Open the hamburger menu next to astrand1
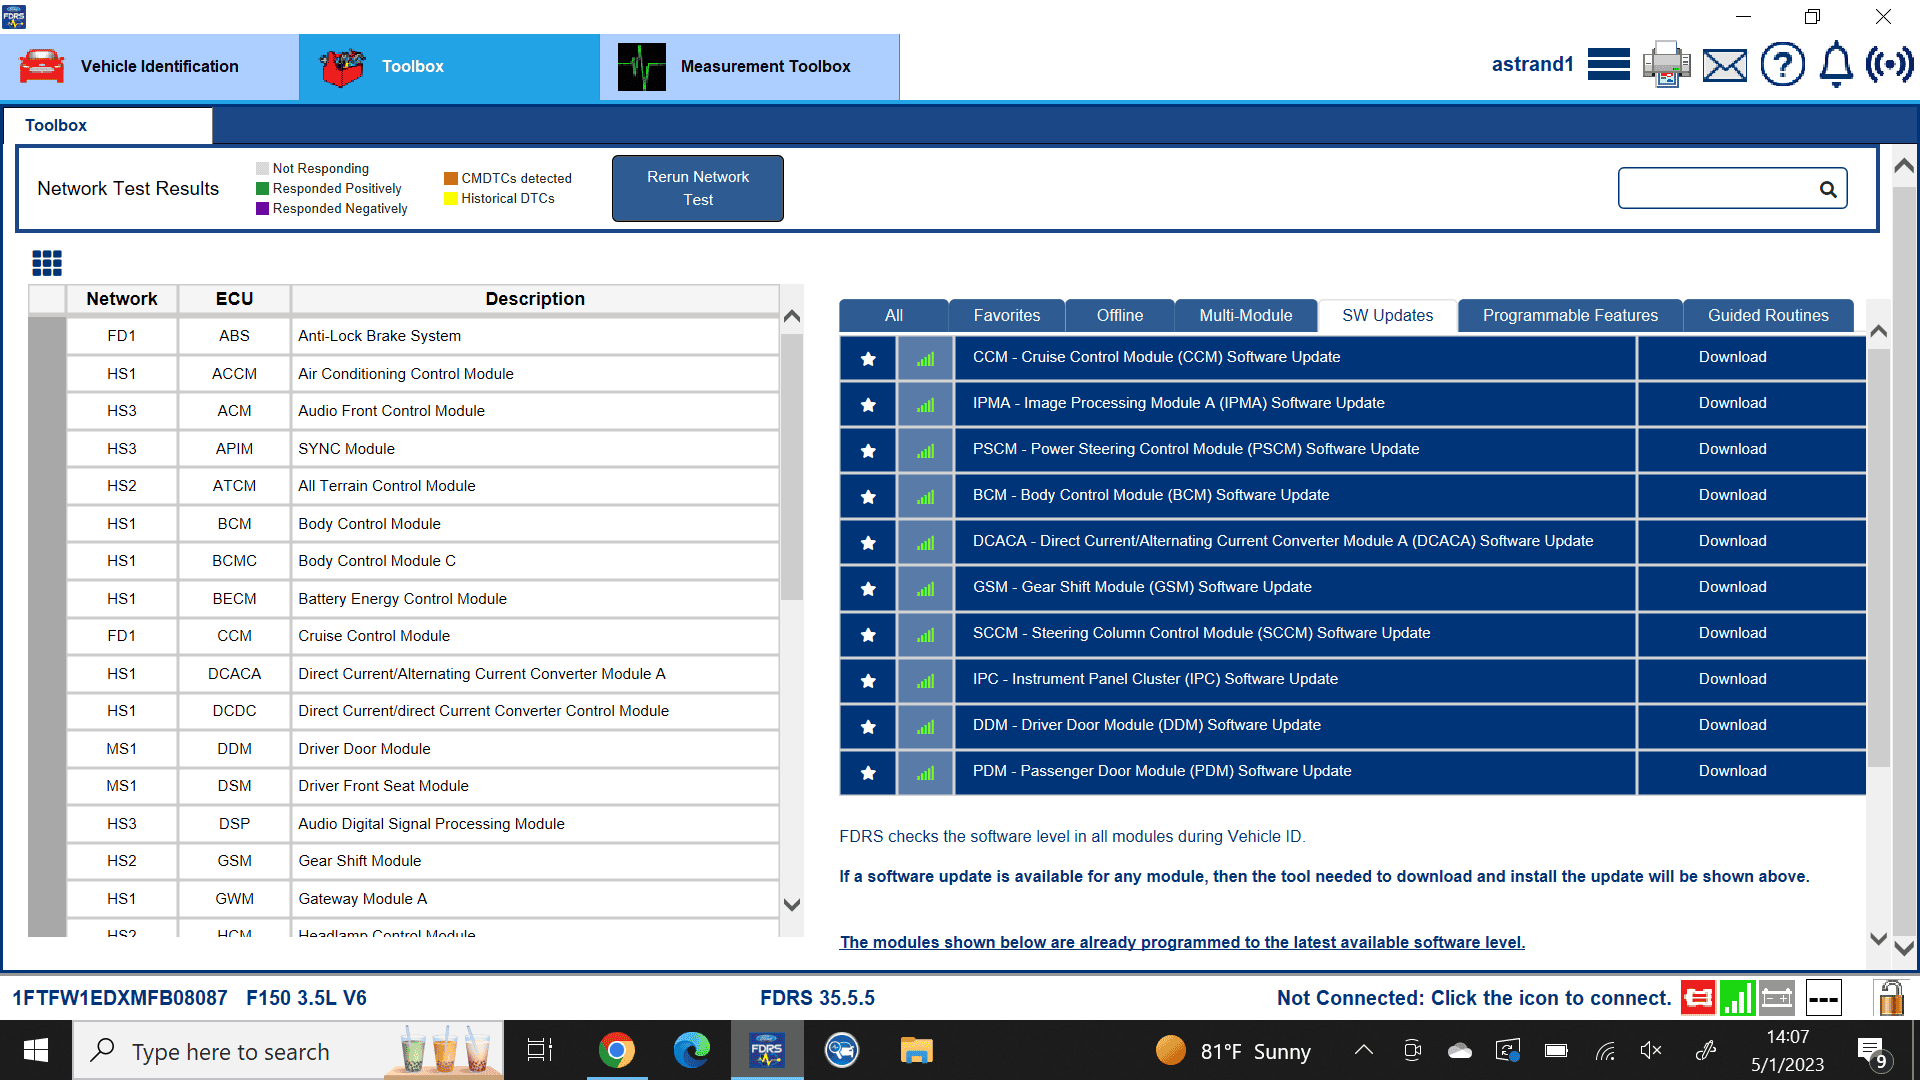1920x1080 pixels. 1608,65
